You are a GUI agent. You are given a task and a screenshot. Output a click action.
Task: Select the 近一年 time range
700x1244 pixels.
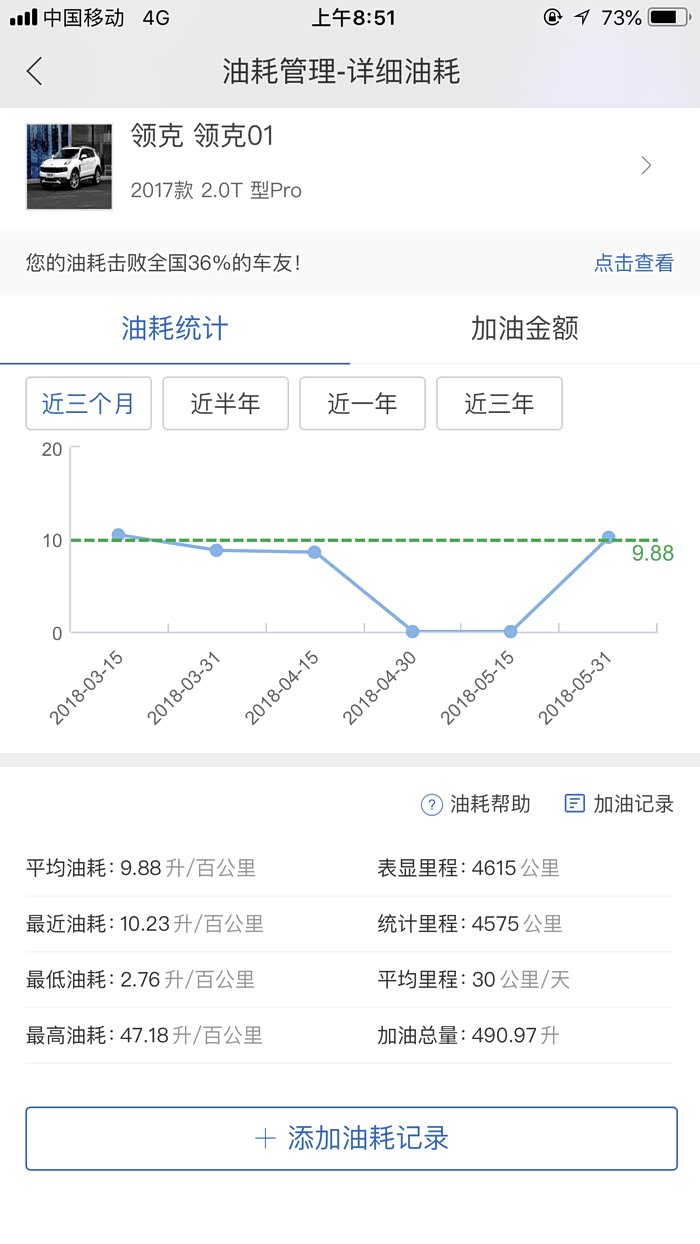(362, 404)
